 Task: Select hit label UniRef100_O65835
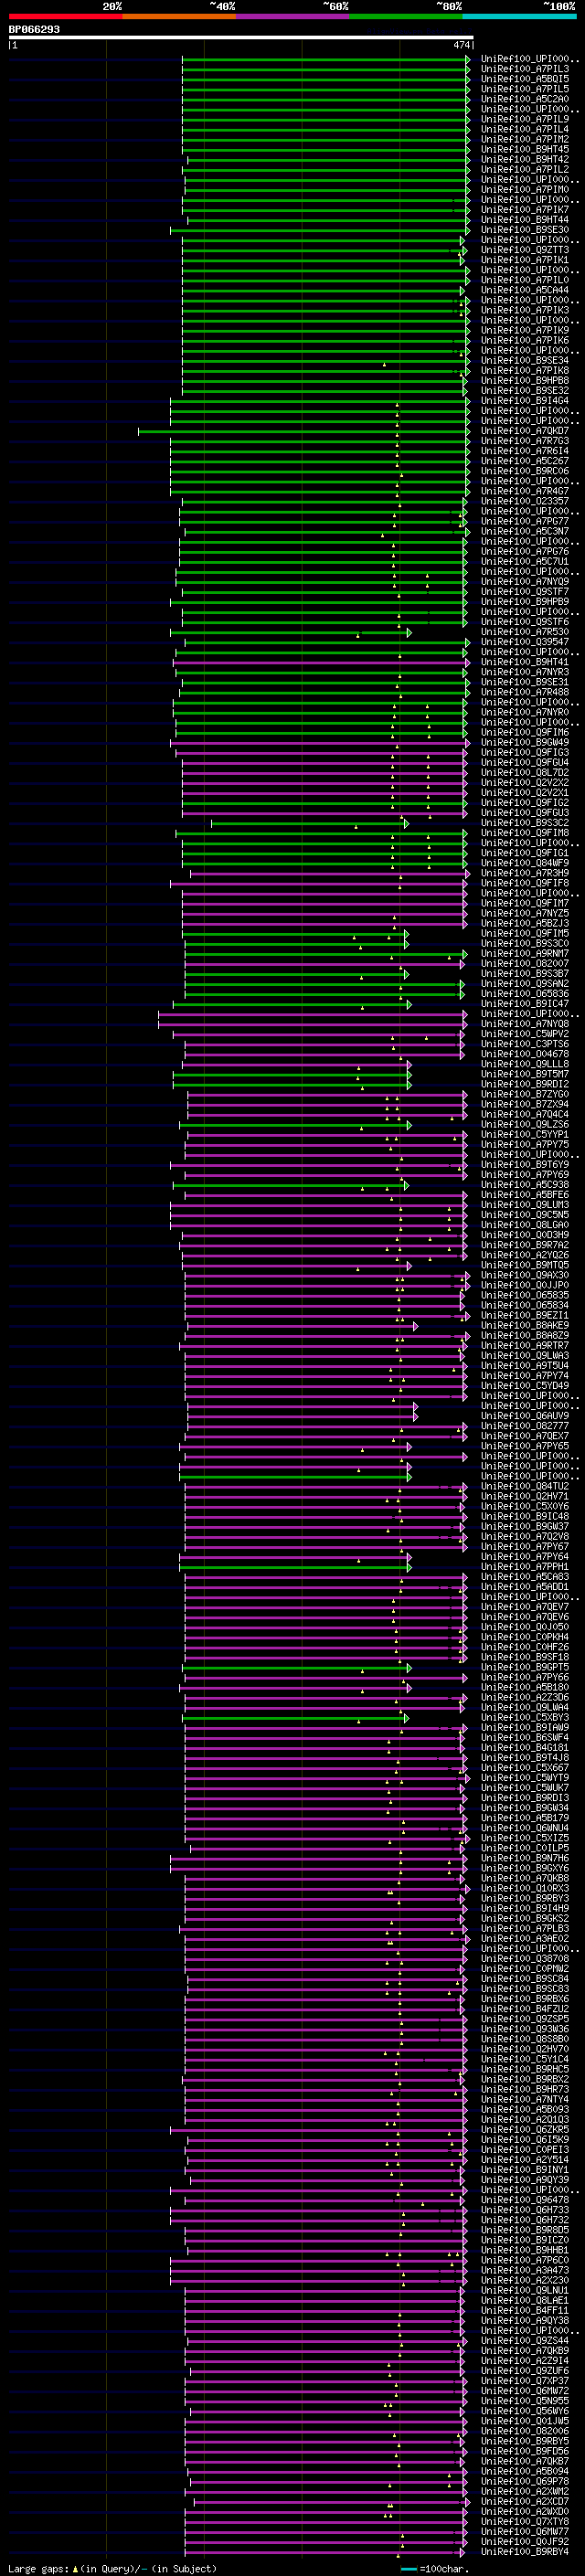point(525,1295)
